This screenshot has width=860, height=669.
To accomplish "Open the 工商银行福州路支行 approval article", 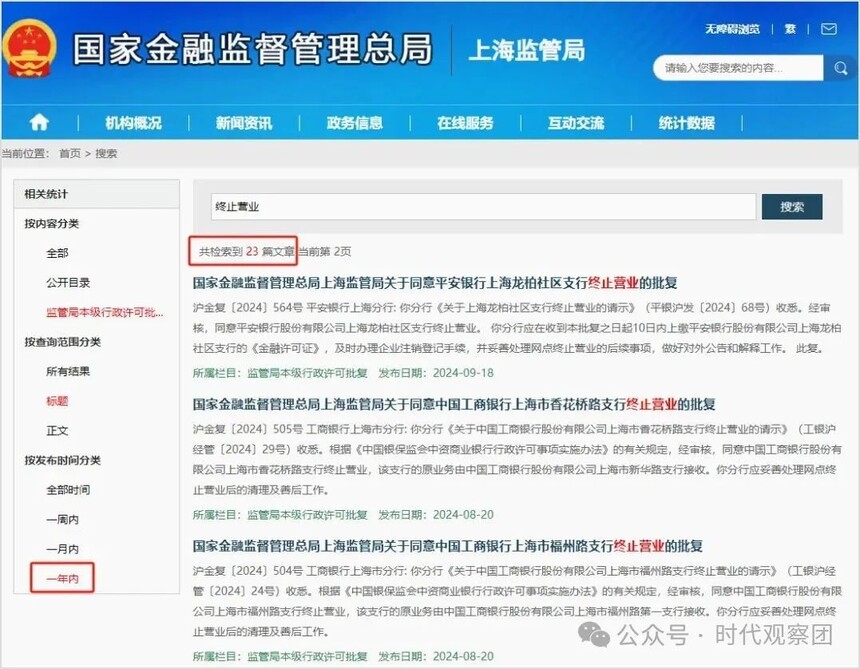I will click(448, 546).
